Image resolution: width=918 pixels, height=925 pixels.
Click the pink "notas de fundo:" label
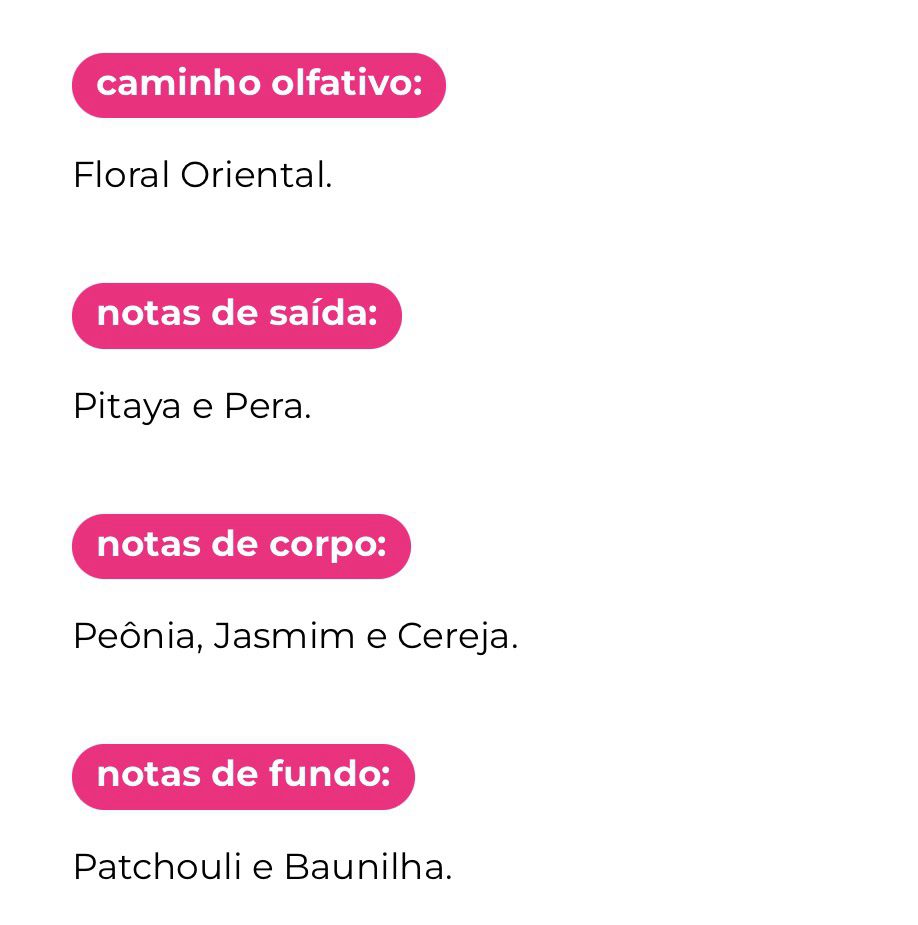(243, 776)
